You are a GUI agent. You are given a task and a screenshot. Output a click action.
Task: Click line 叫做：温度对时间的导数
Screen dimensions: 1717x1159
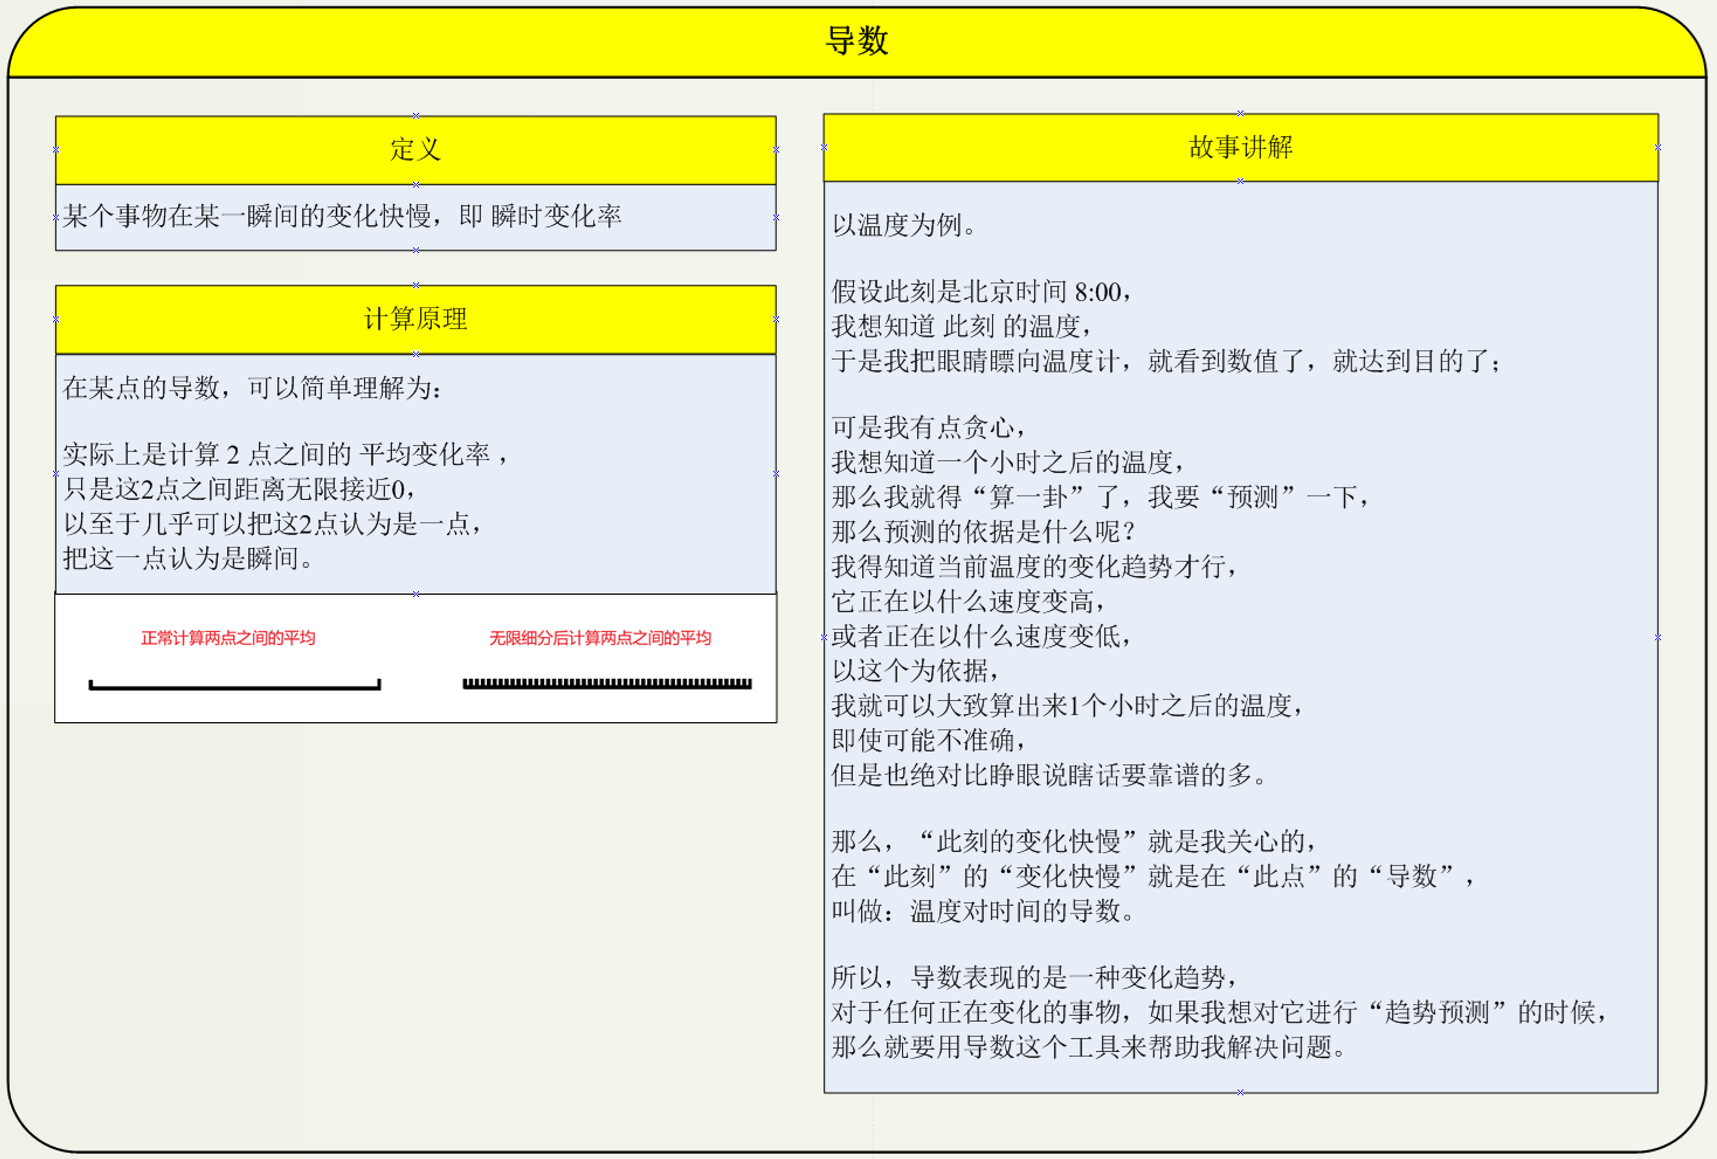point(985,911)
